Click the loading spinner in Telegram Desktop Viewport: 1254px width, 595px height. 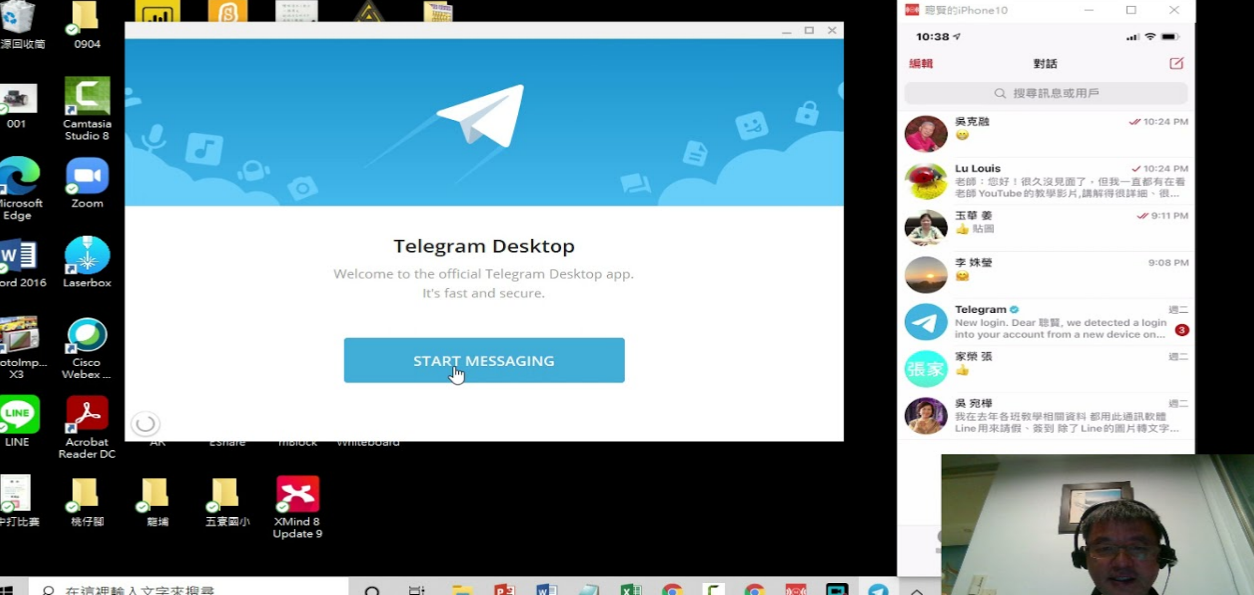(145, 423)
